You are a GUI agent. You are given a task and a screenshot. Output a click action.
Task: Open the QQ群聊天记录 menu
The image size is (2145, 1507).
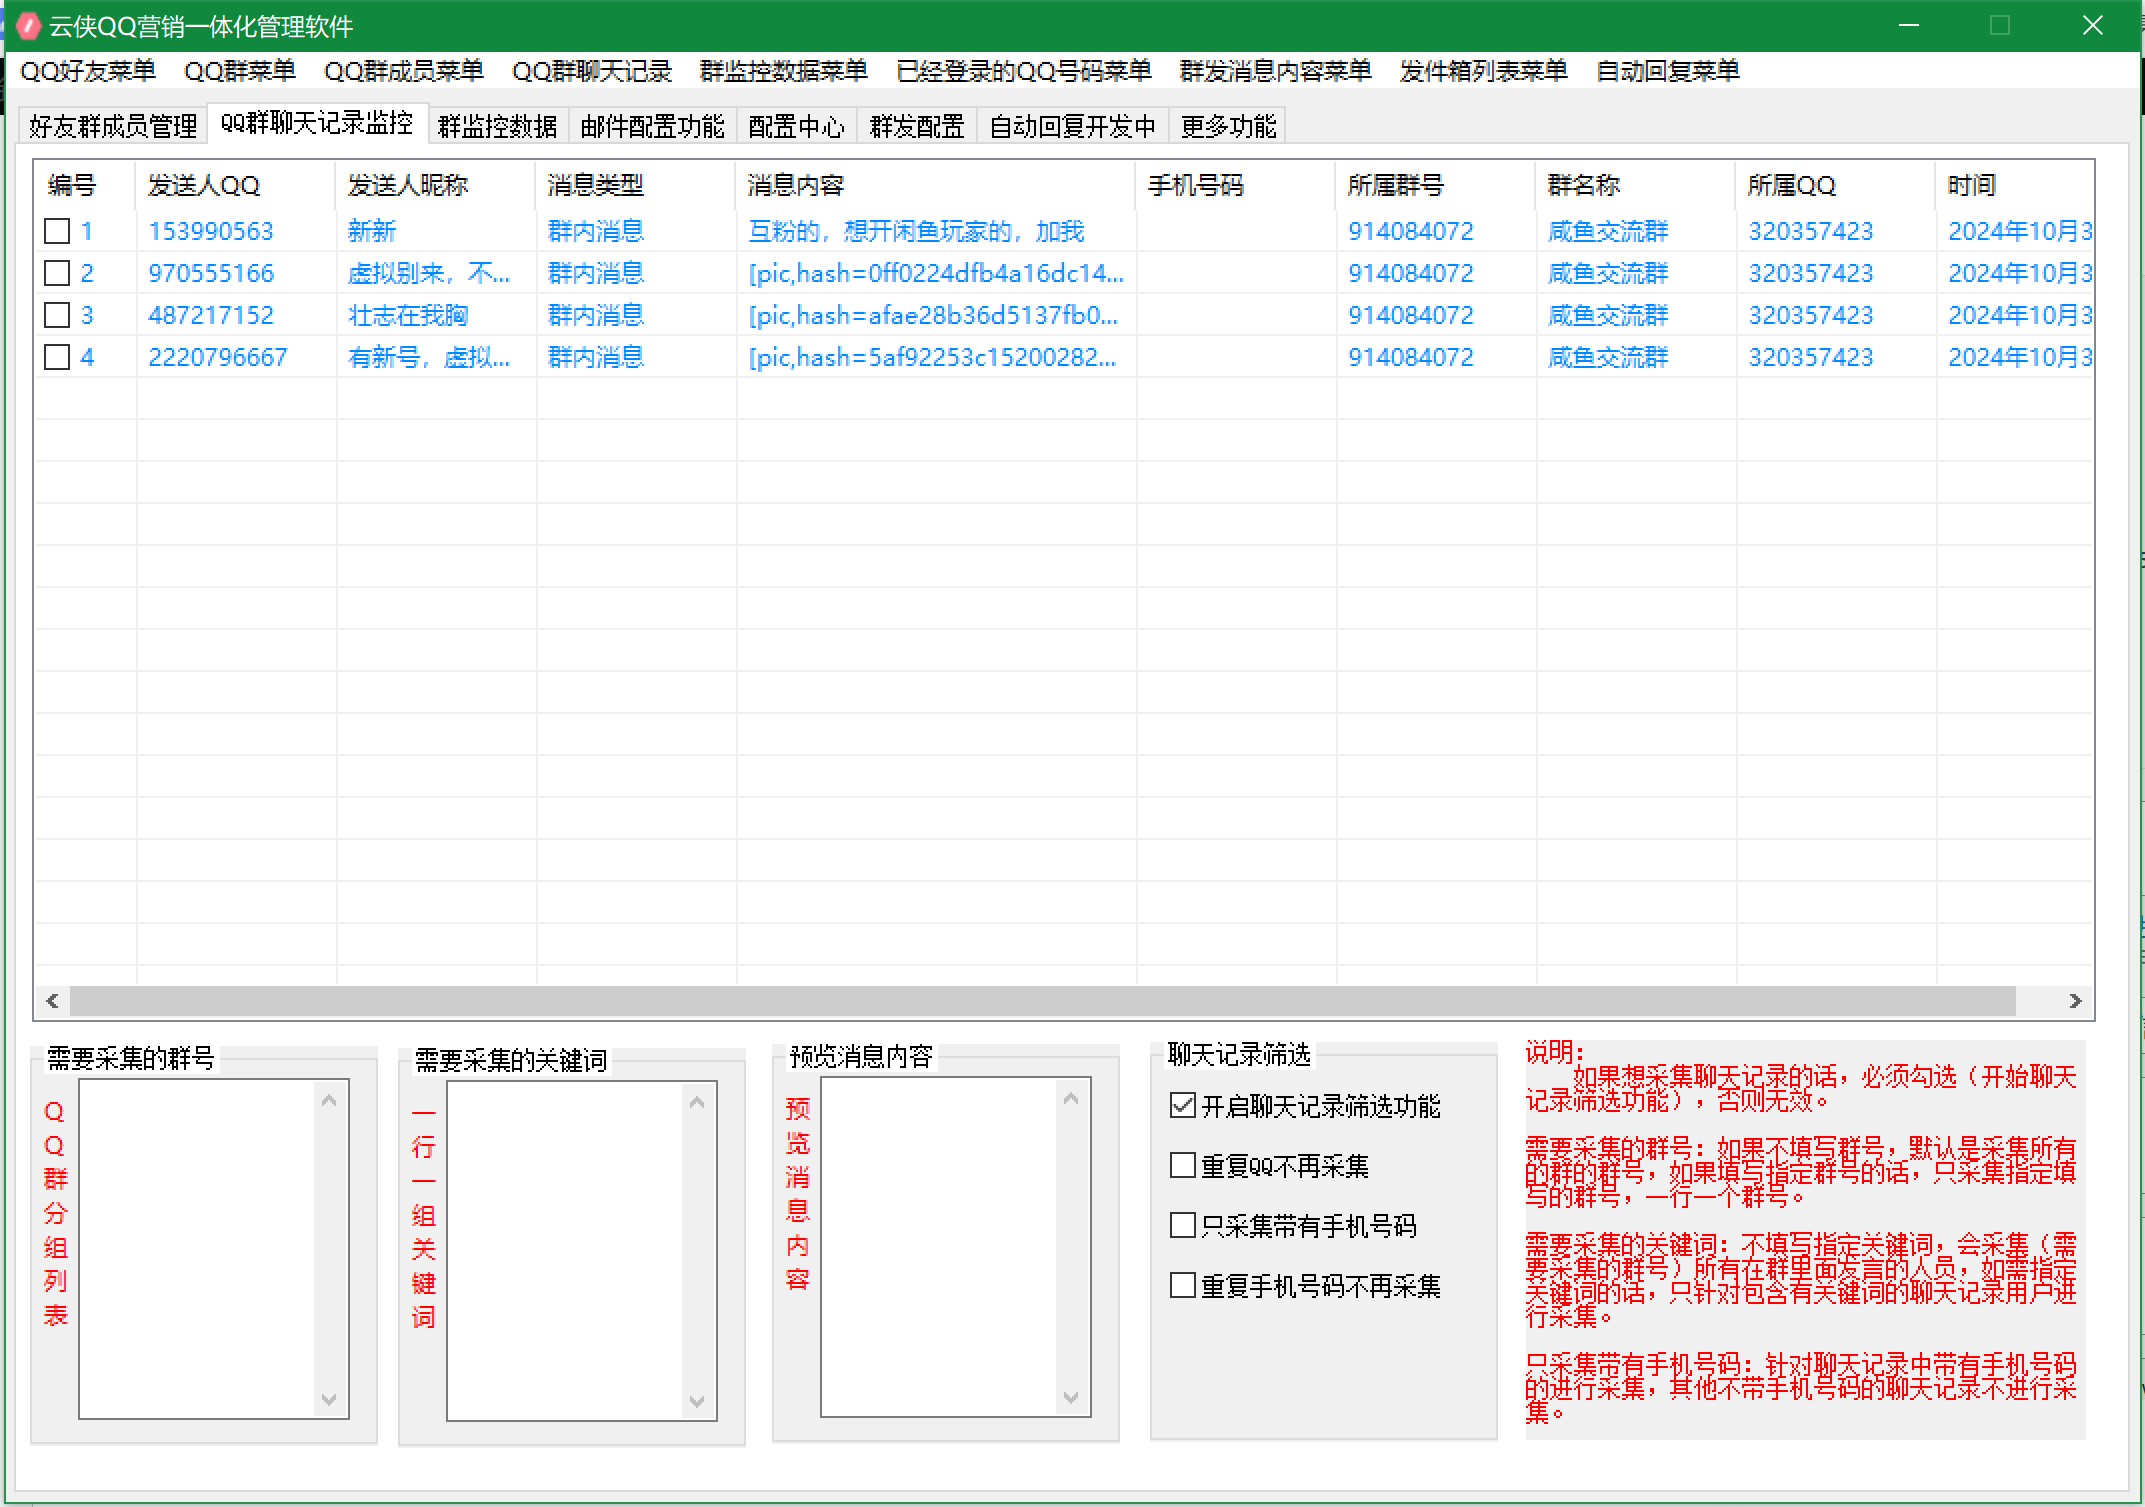[x=592, y=71]
